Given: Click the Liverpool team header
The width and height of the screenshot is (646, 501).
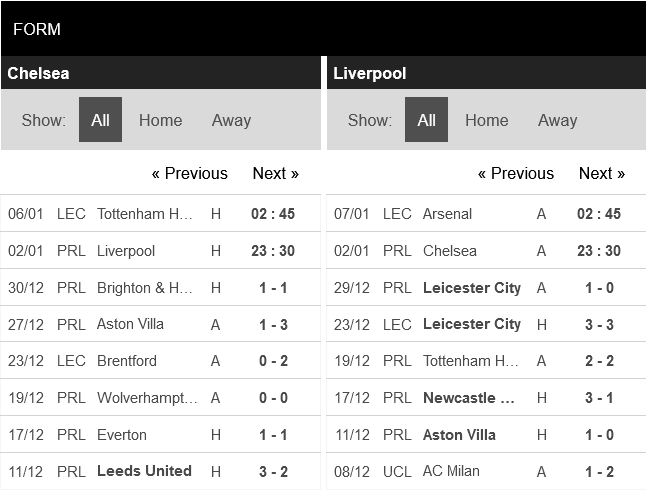Looking at the screenshot, I should (x=369, y=73).
